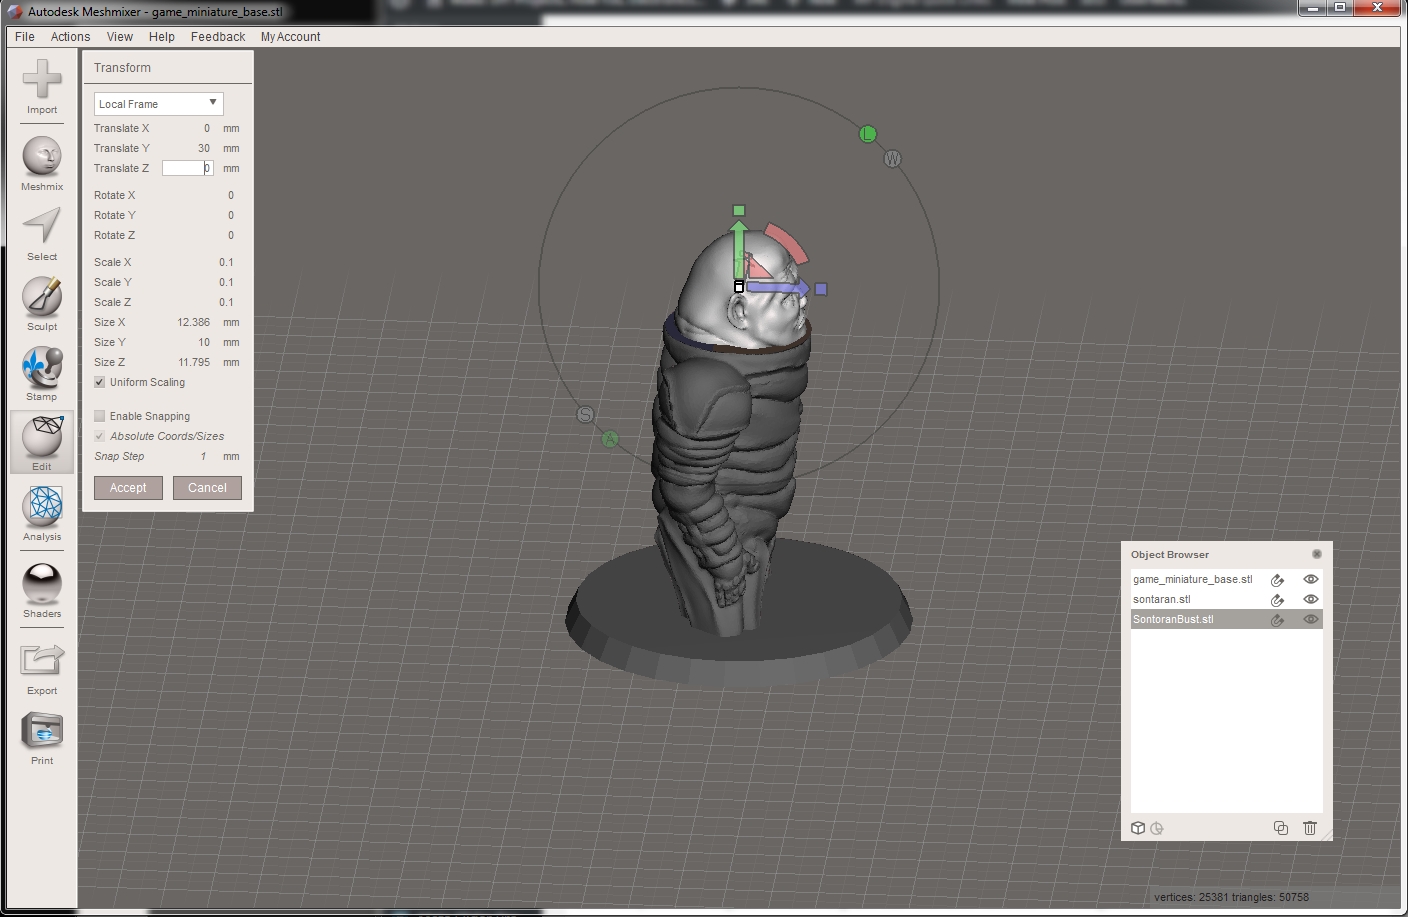Click the Size Y value 10

point(204,342)
